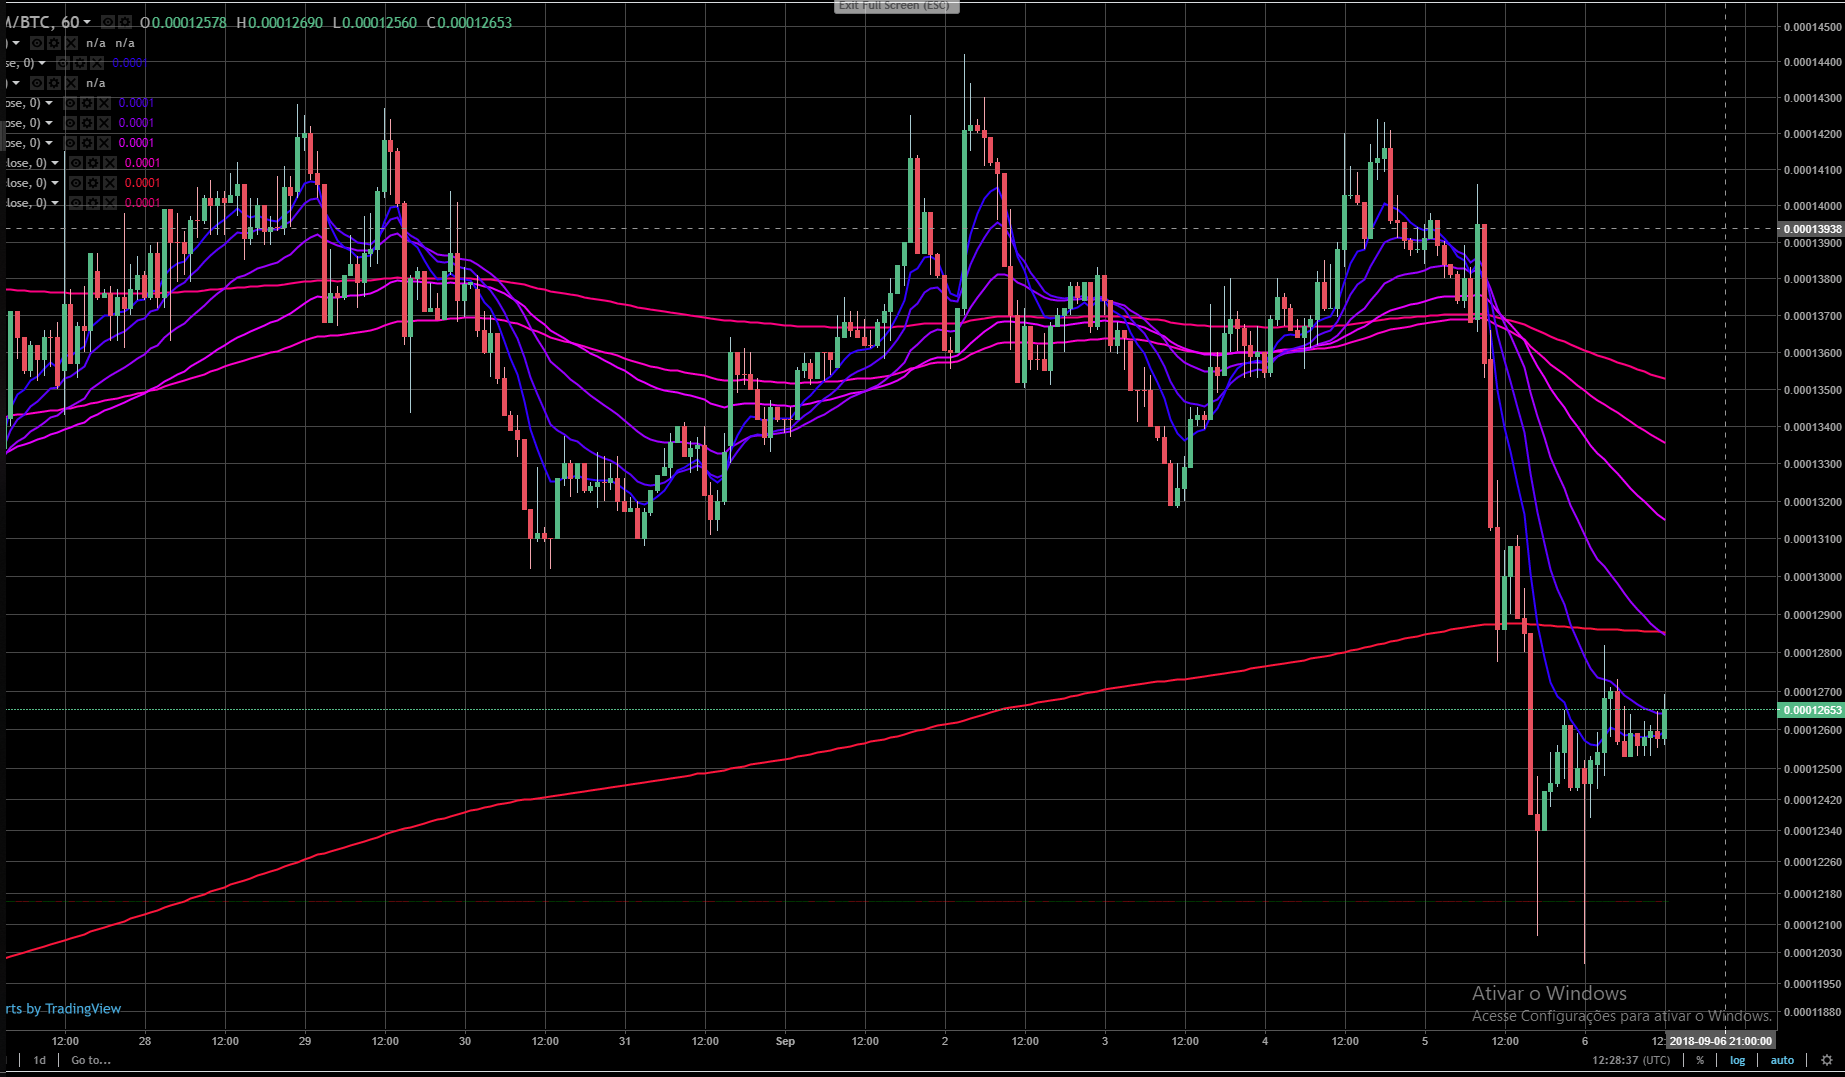Remove the indicator with a single 'n/a' value
The image size is (1845, 1077).
click(x=71, y=83)
